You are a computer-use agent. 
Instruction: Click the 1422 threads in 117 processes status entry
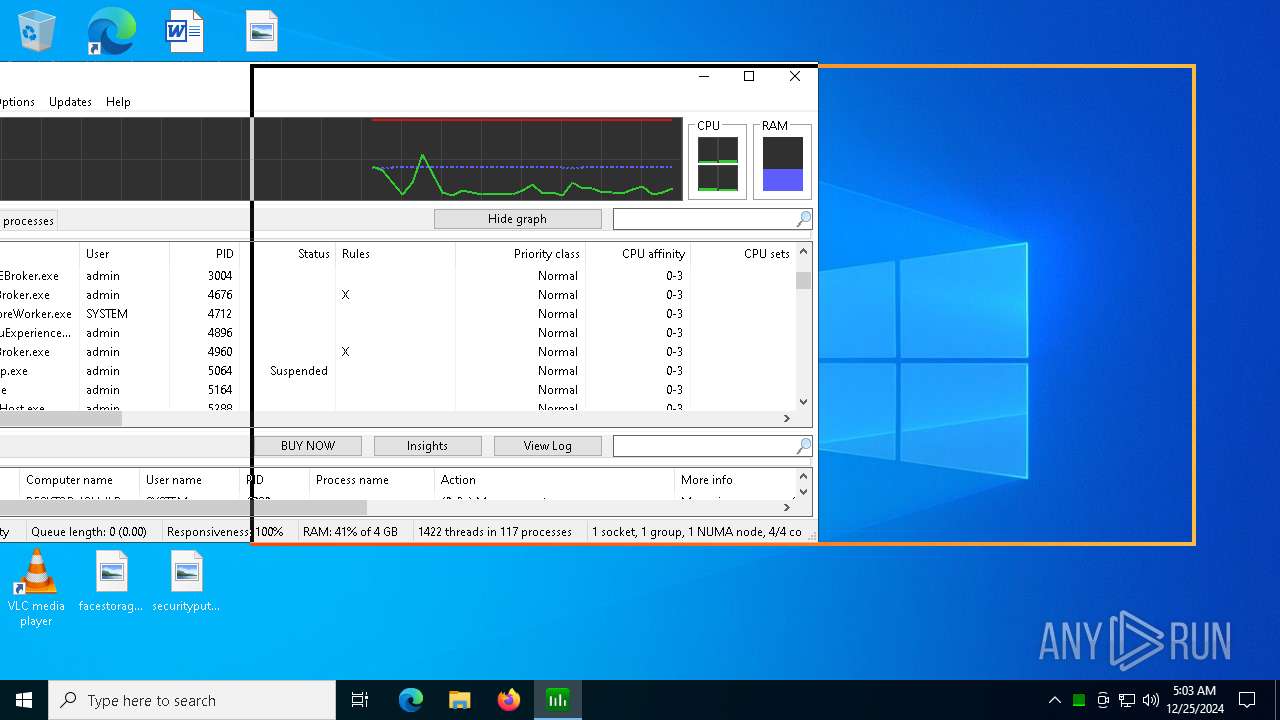pyautogui.click(x=495, y=532)
